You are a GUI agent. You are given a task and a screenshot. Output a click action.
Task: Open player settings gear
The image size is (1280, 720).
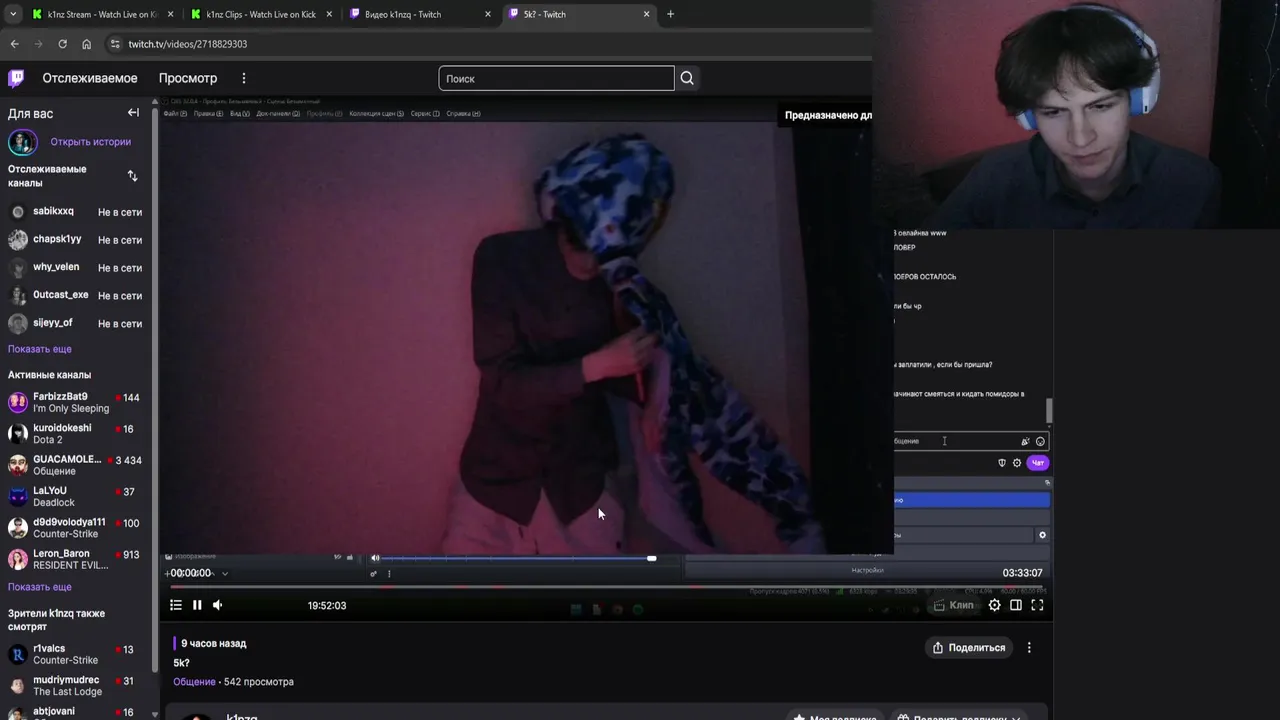[994, 605]
